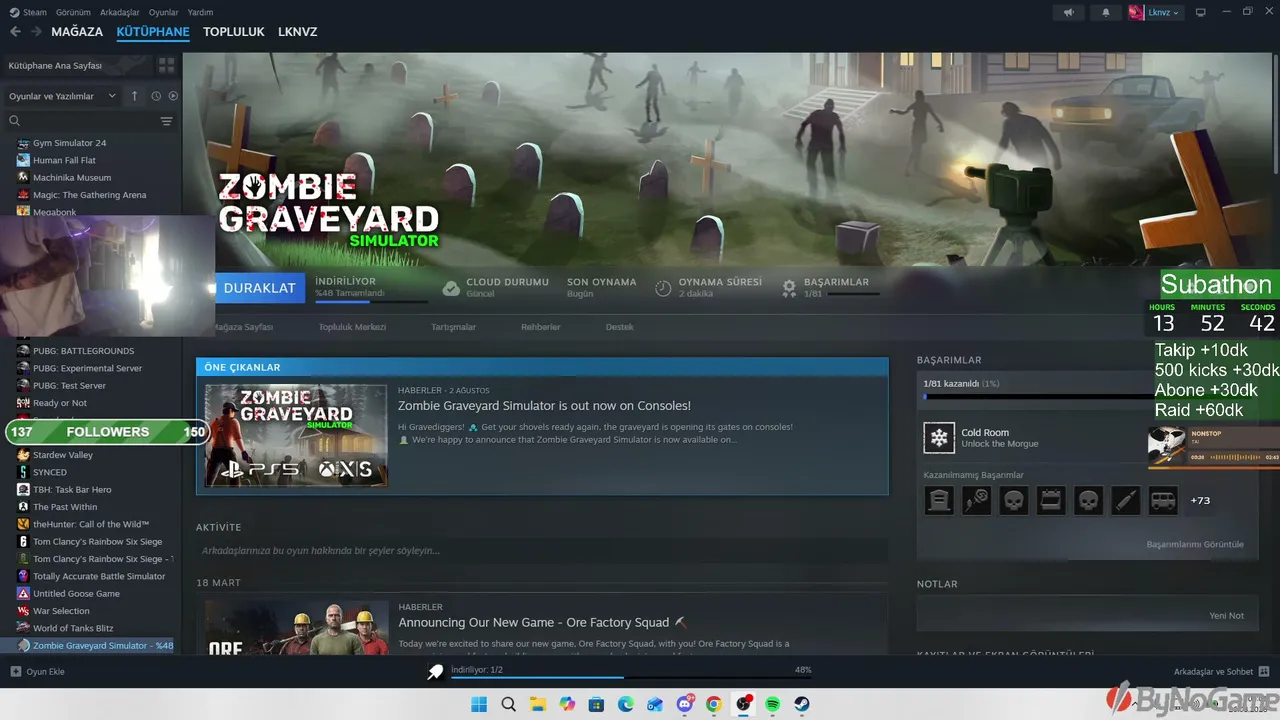Select the bullet locked achievement
Image resolution: width=1280 pixels, height=720 pixels.
coord(1126,500)
